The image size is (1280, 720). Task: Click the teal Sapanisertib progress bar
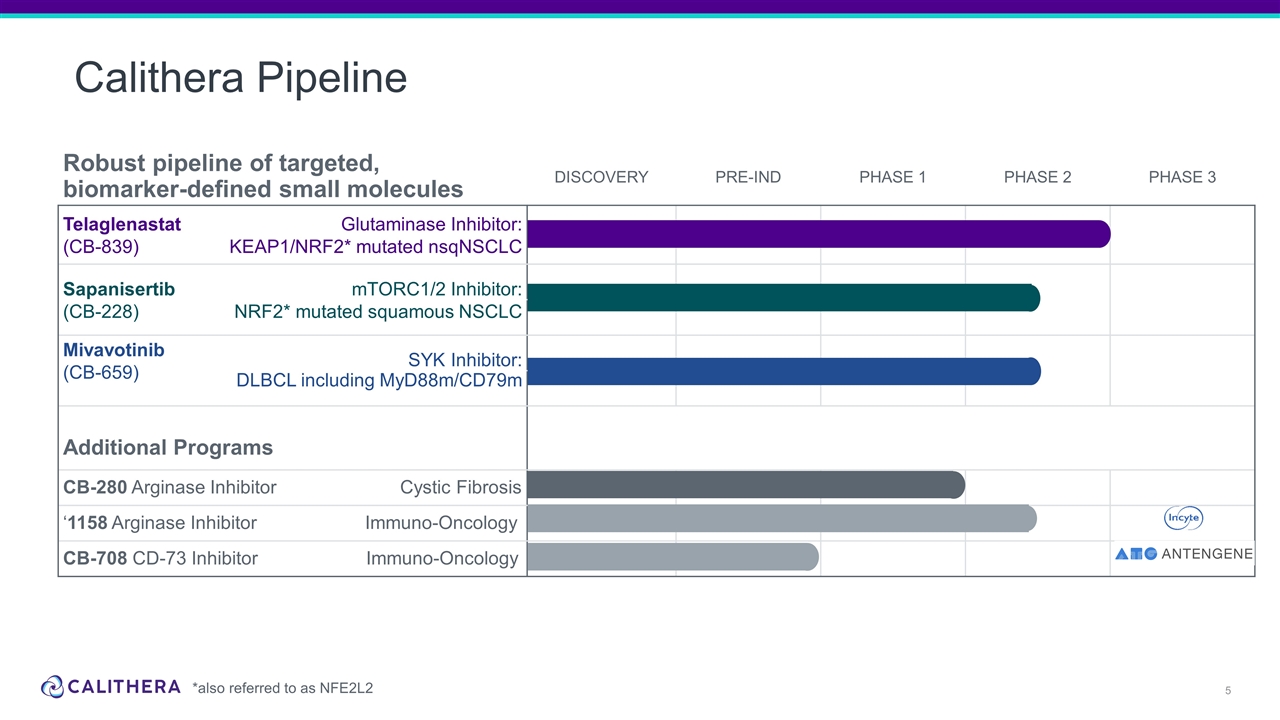783,297
